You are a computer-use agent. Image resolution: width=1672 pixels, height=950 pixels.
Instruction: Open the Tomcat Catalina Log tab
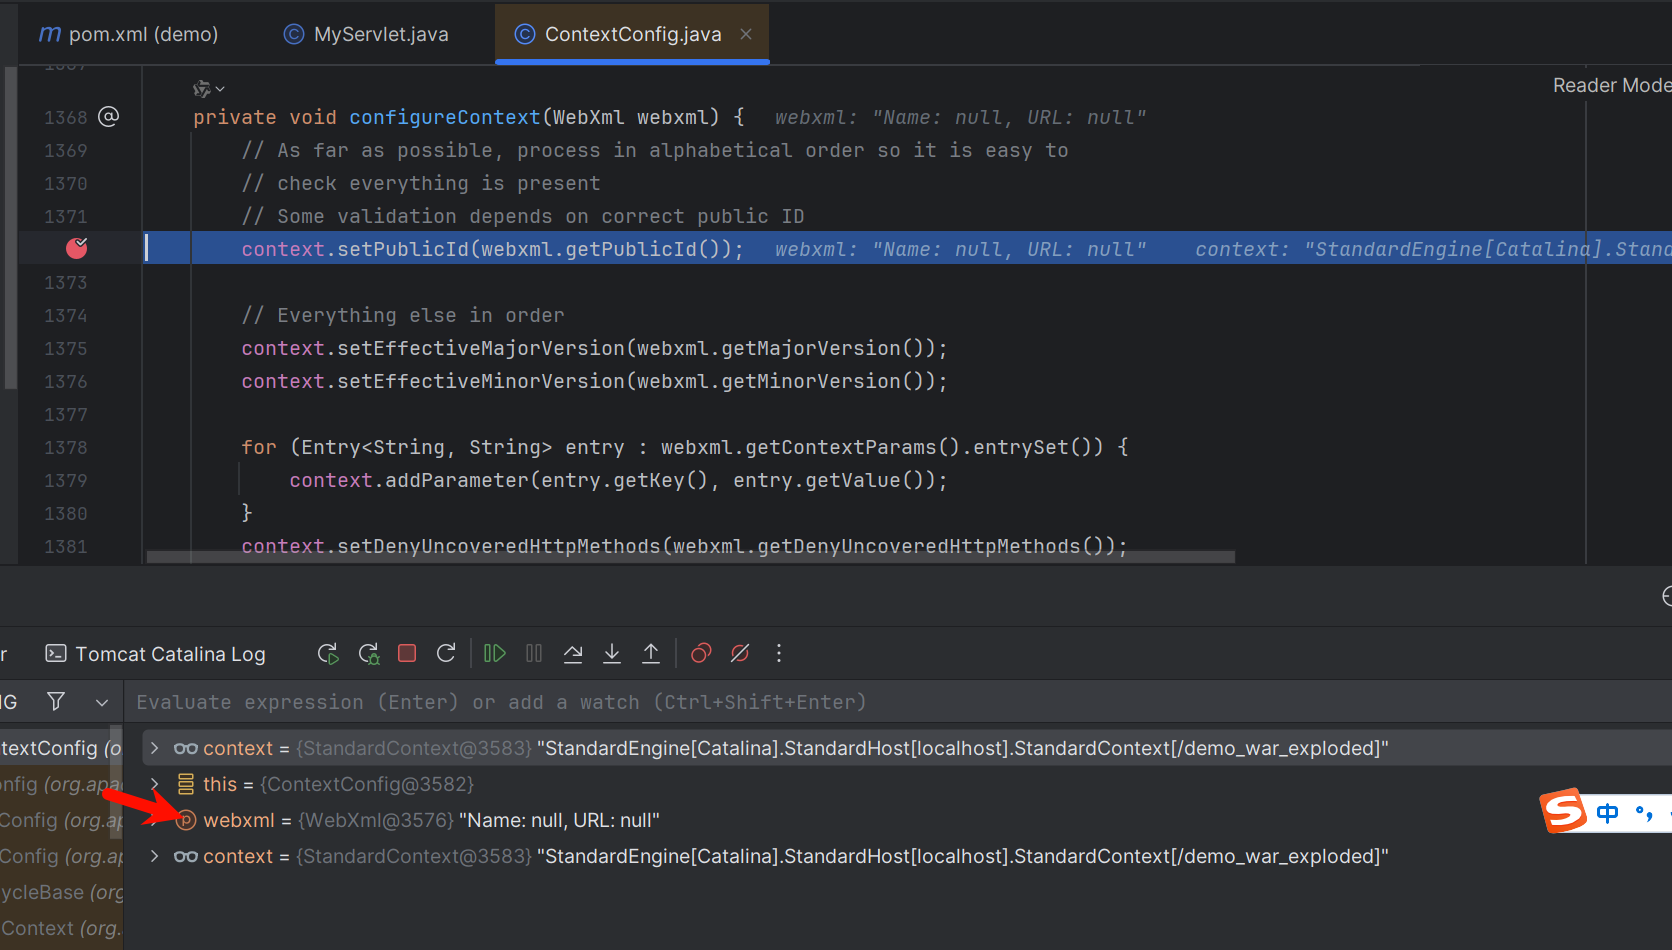click(x=156, y=654)
